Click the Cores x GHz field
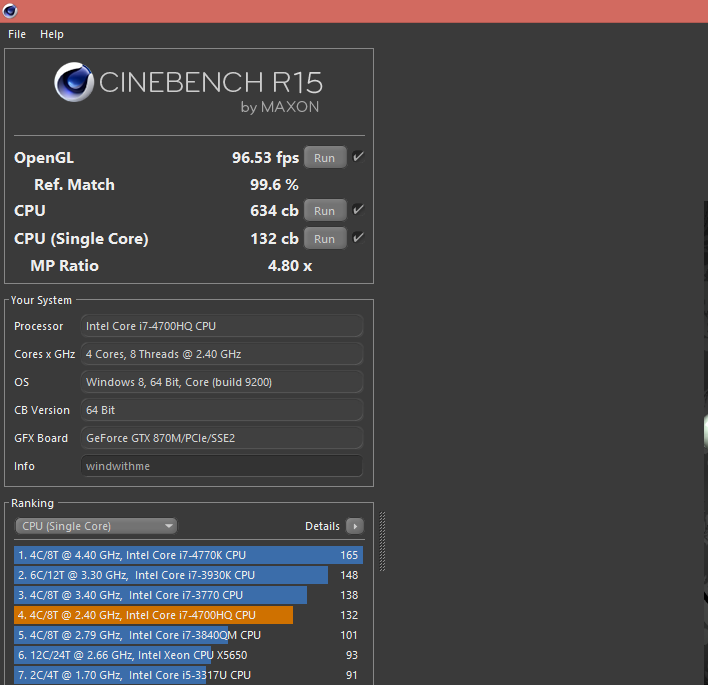Screen dimensions: 708x685 (x=222, y=354)
